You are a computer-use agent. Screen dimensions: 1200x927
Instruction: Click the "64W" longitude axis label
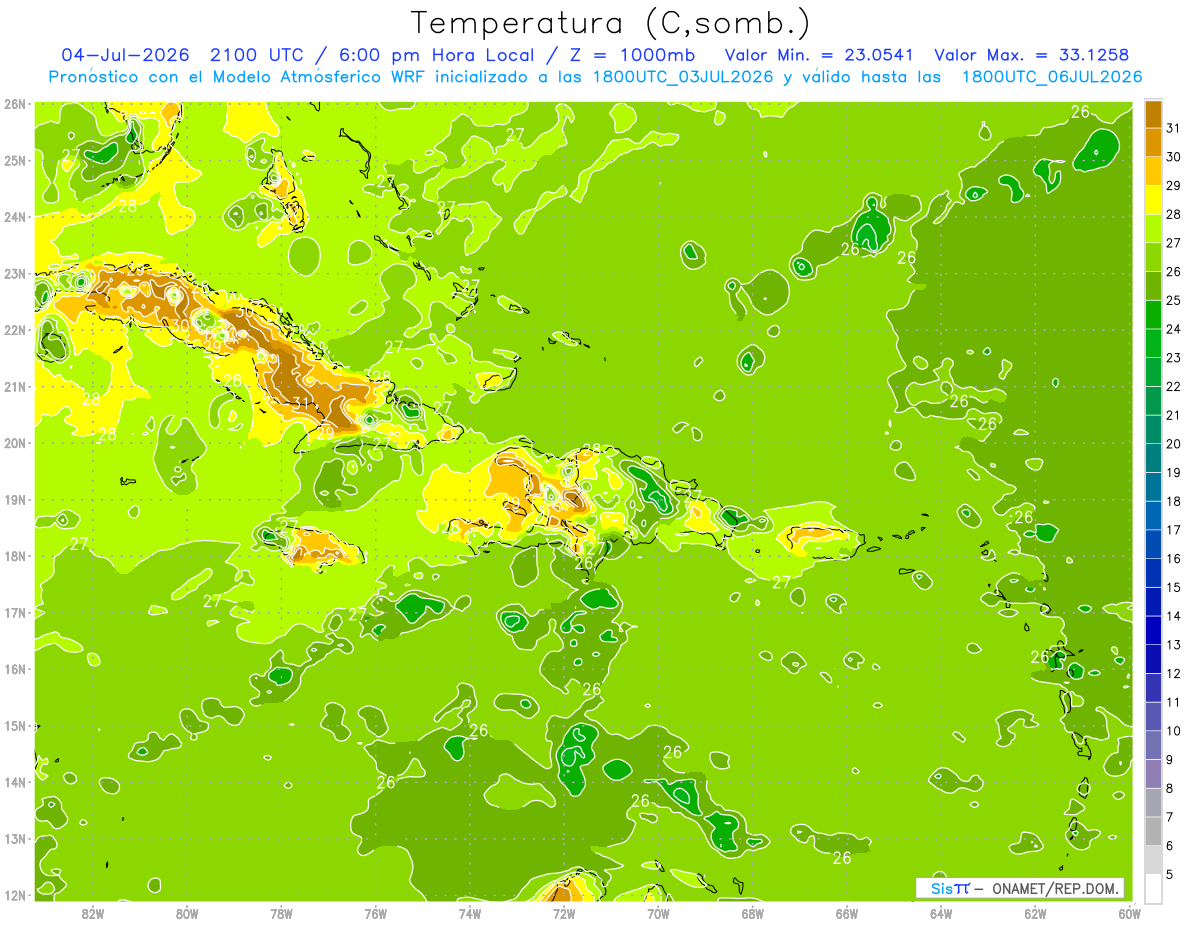coord(941,914)
